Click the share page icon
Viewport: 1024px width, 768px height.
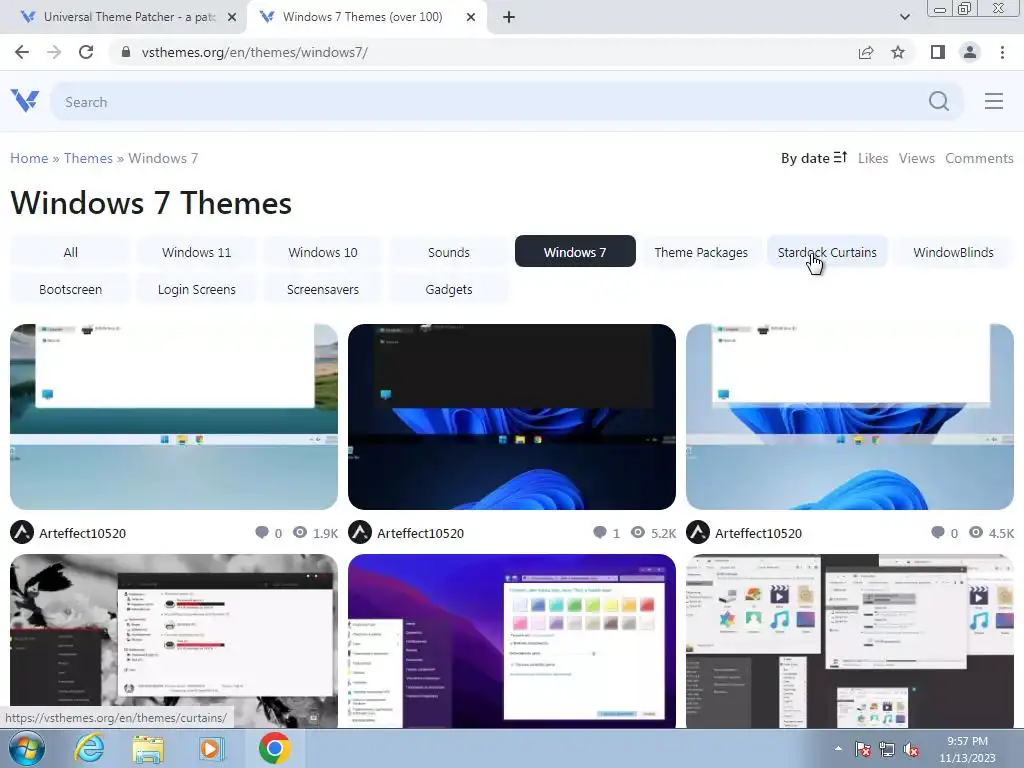865,52
